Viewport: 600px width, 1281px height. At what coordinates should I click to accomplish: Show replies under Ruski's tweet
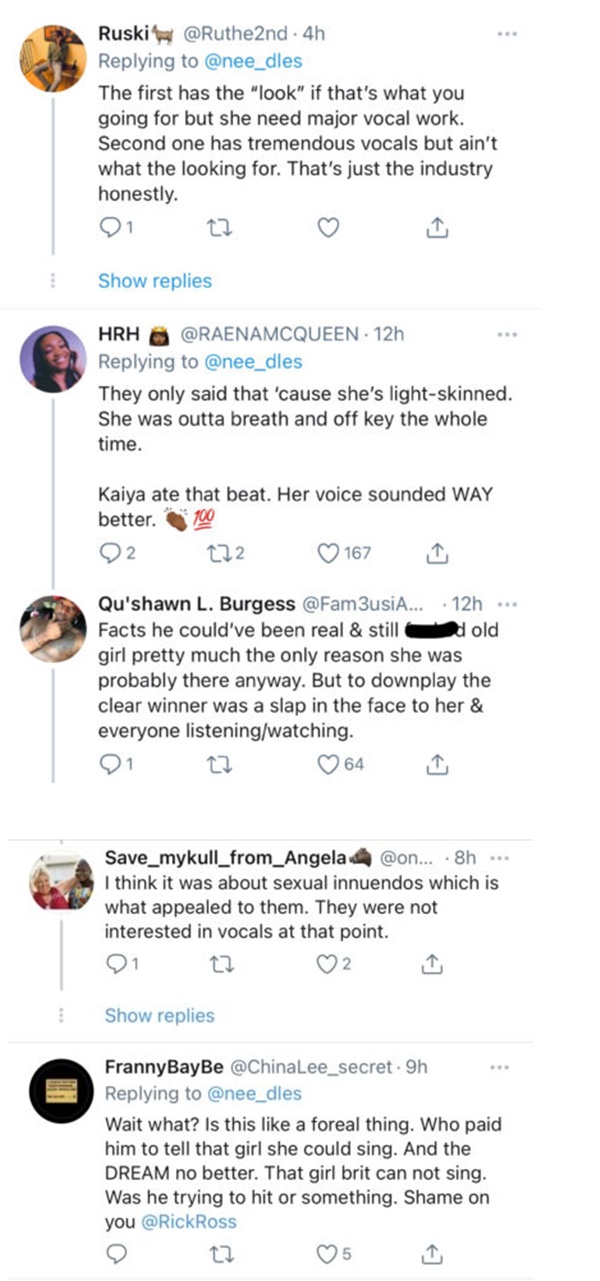click(x=155, y=281)
